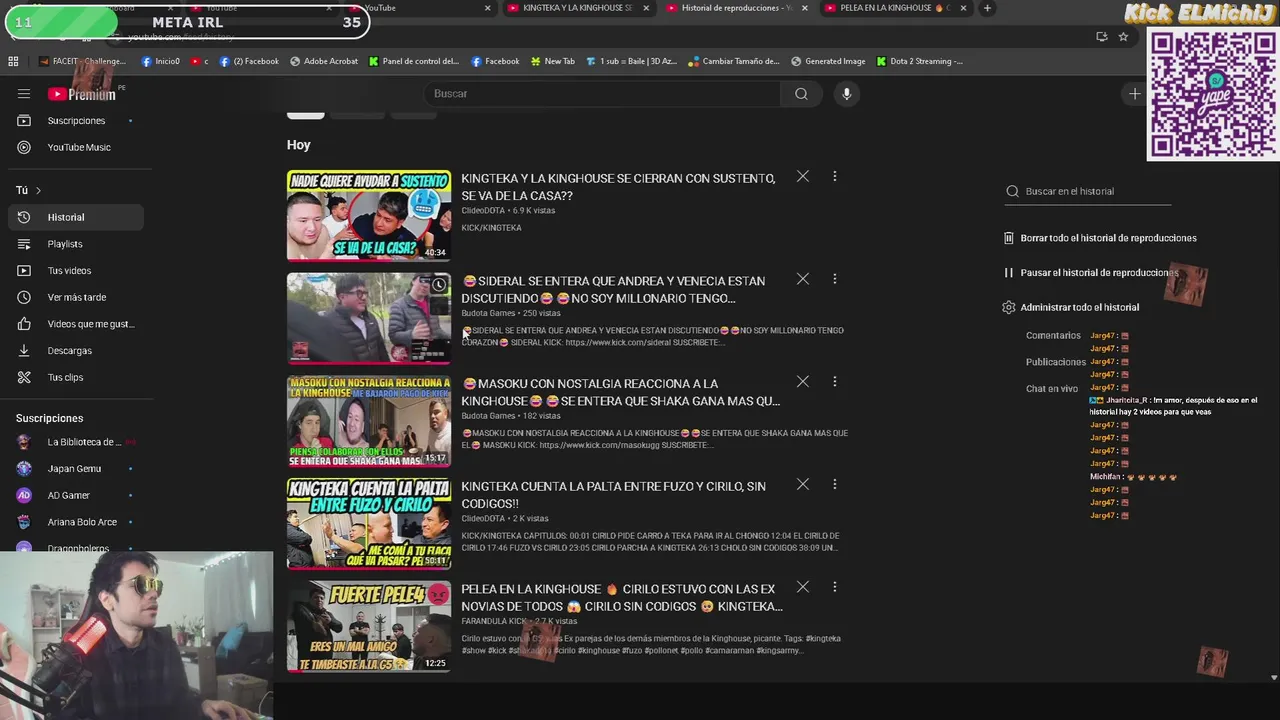
Task: Open the ClideoDOTA channel under first video
Action: (x=483, y=211)
